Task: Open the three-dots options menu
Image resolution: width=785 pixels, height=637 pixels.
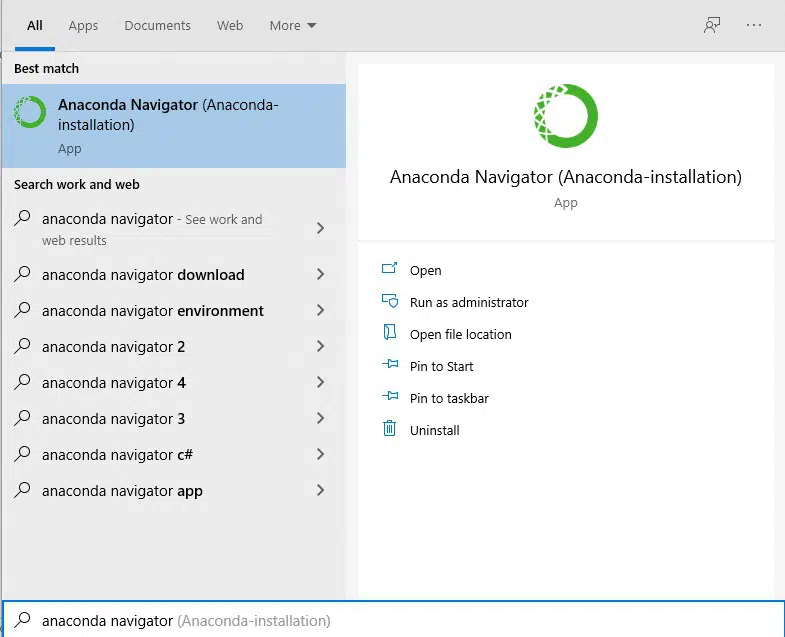Action: tap(753, 25)
